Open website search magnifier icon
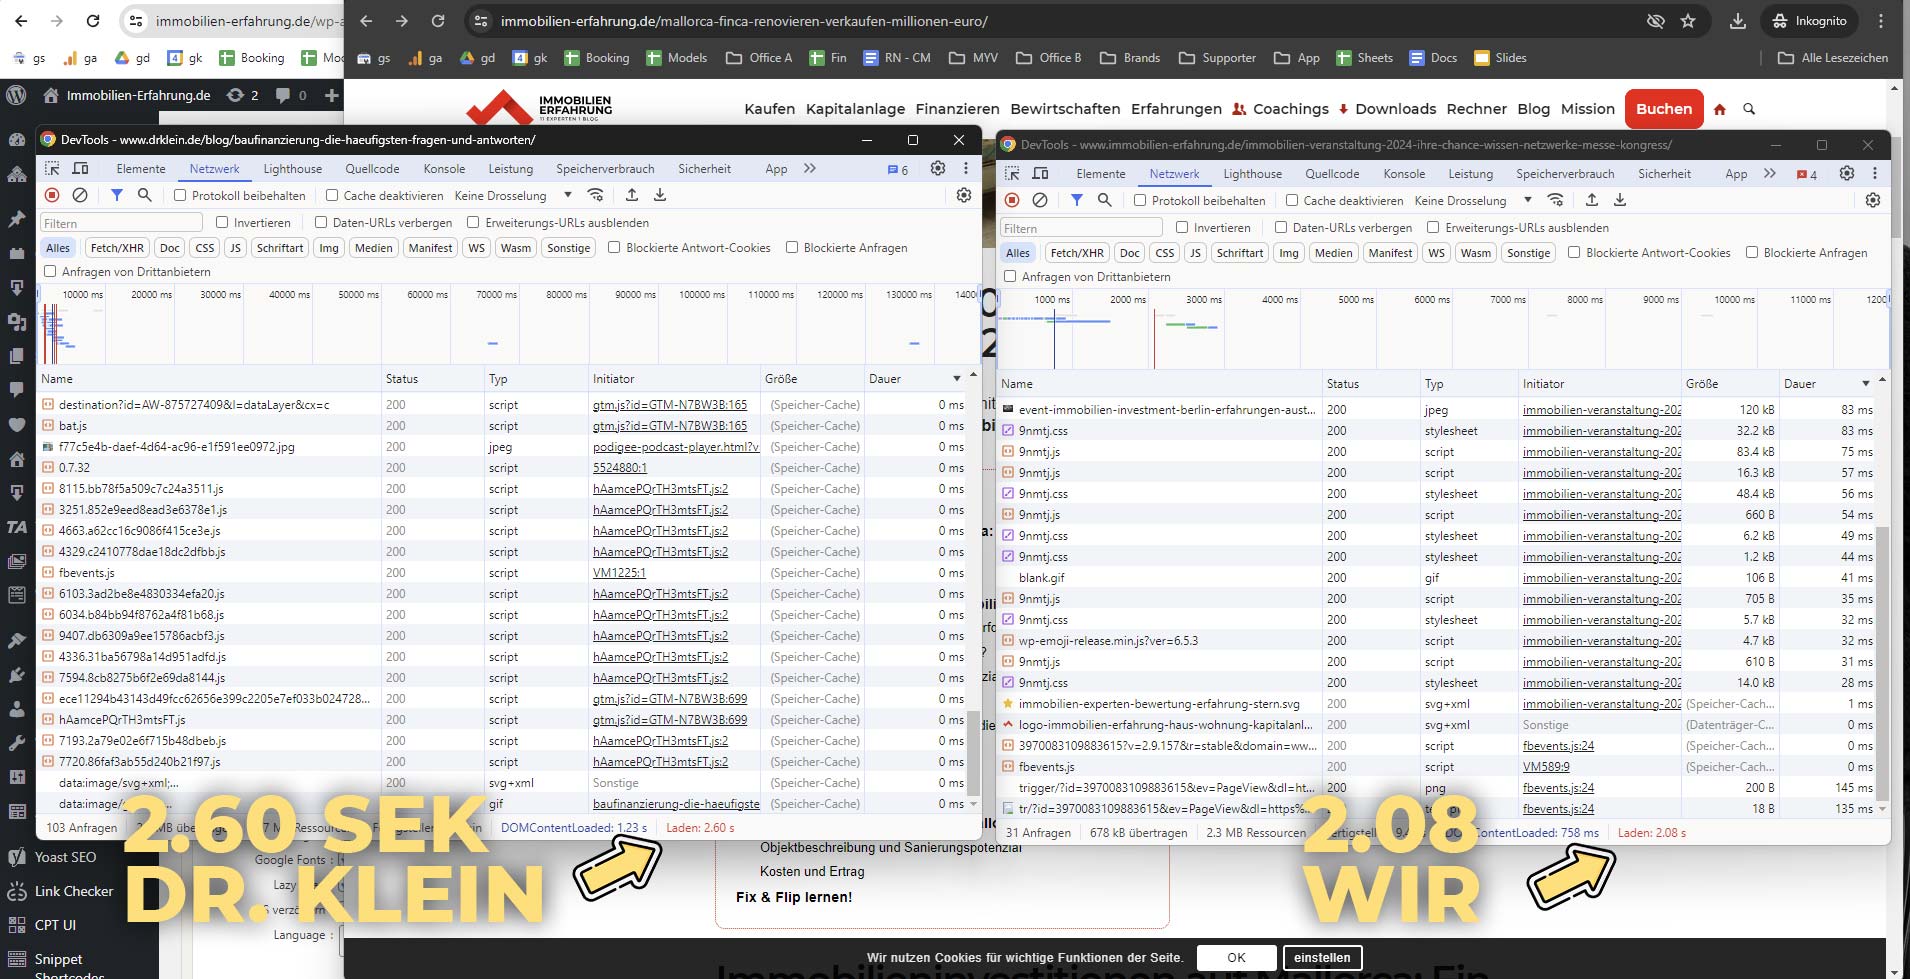This screenshot has width=1910, height=979. (x=1749, y=109)
